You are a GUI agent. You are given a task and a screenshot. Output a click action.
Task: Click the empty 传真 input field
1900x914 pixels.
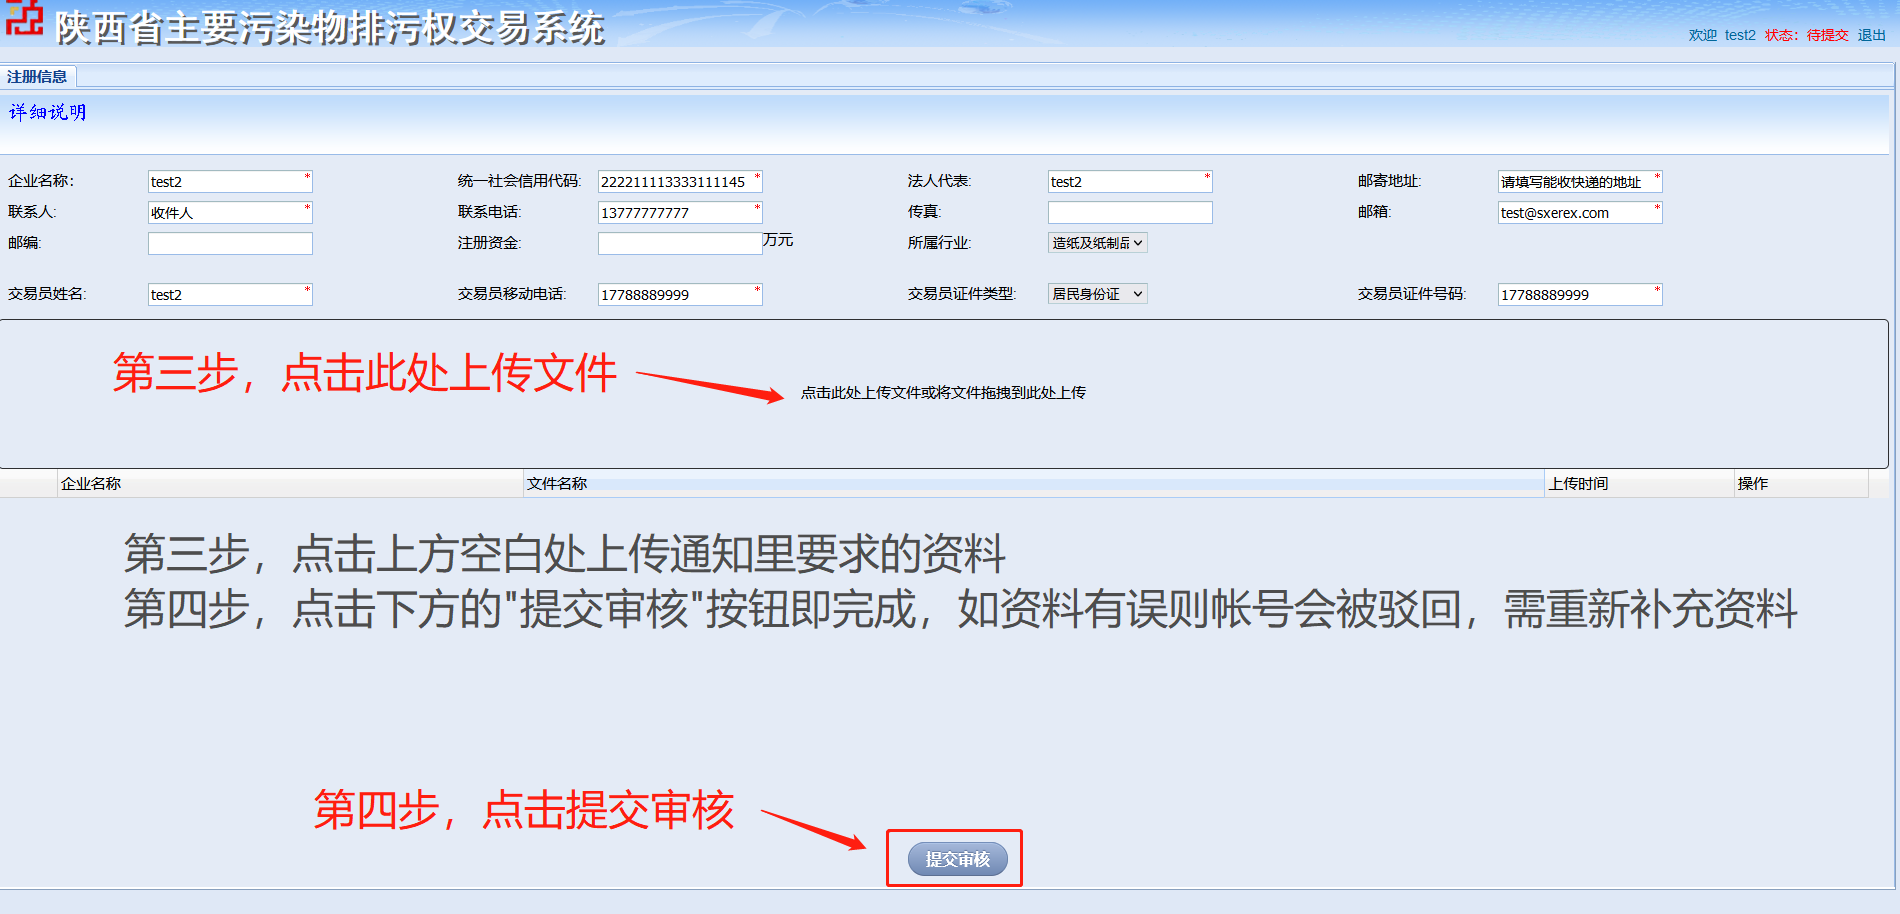(1130, 212)
